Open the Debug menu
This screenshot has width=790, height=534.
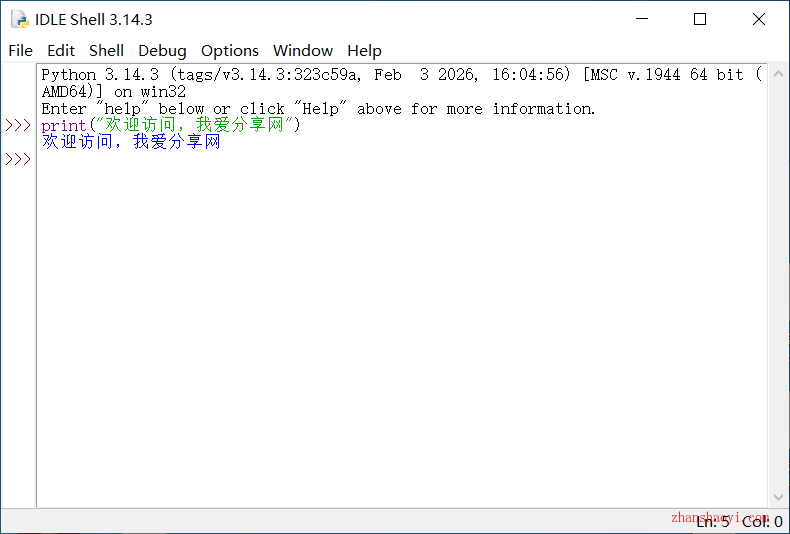click(162, 51)
